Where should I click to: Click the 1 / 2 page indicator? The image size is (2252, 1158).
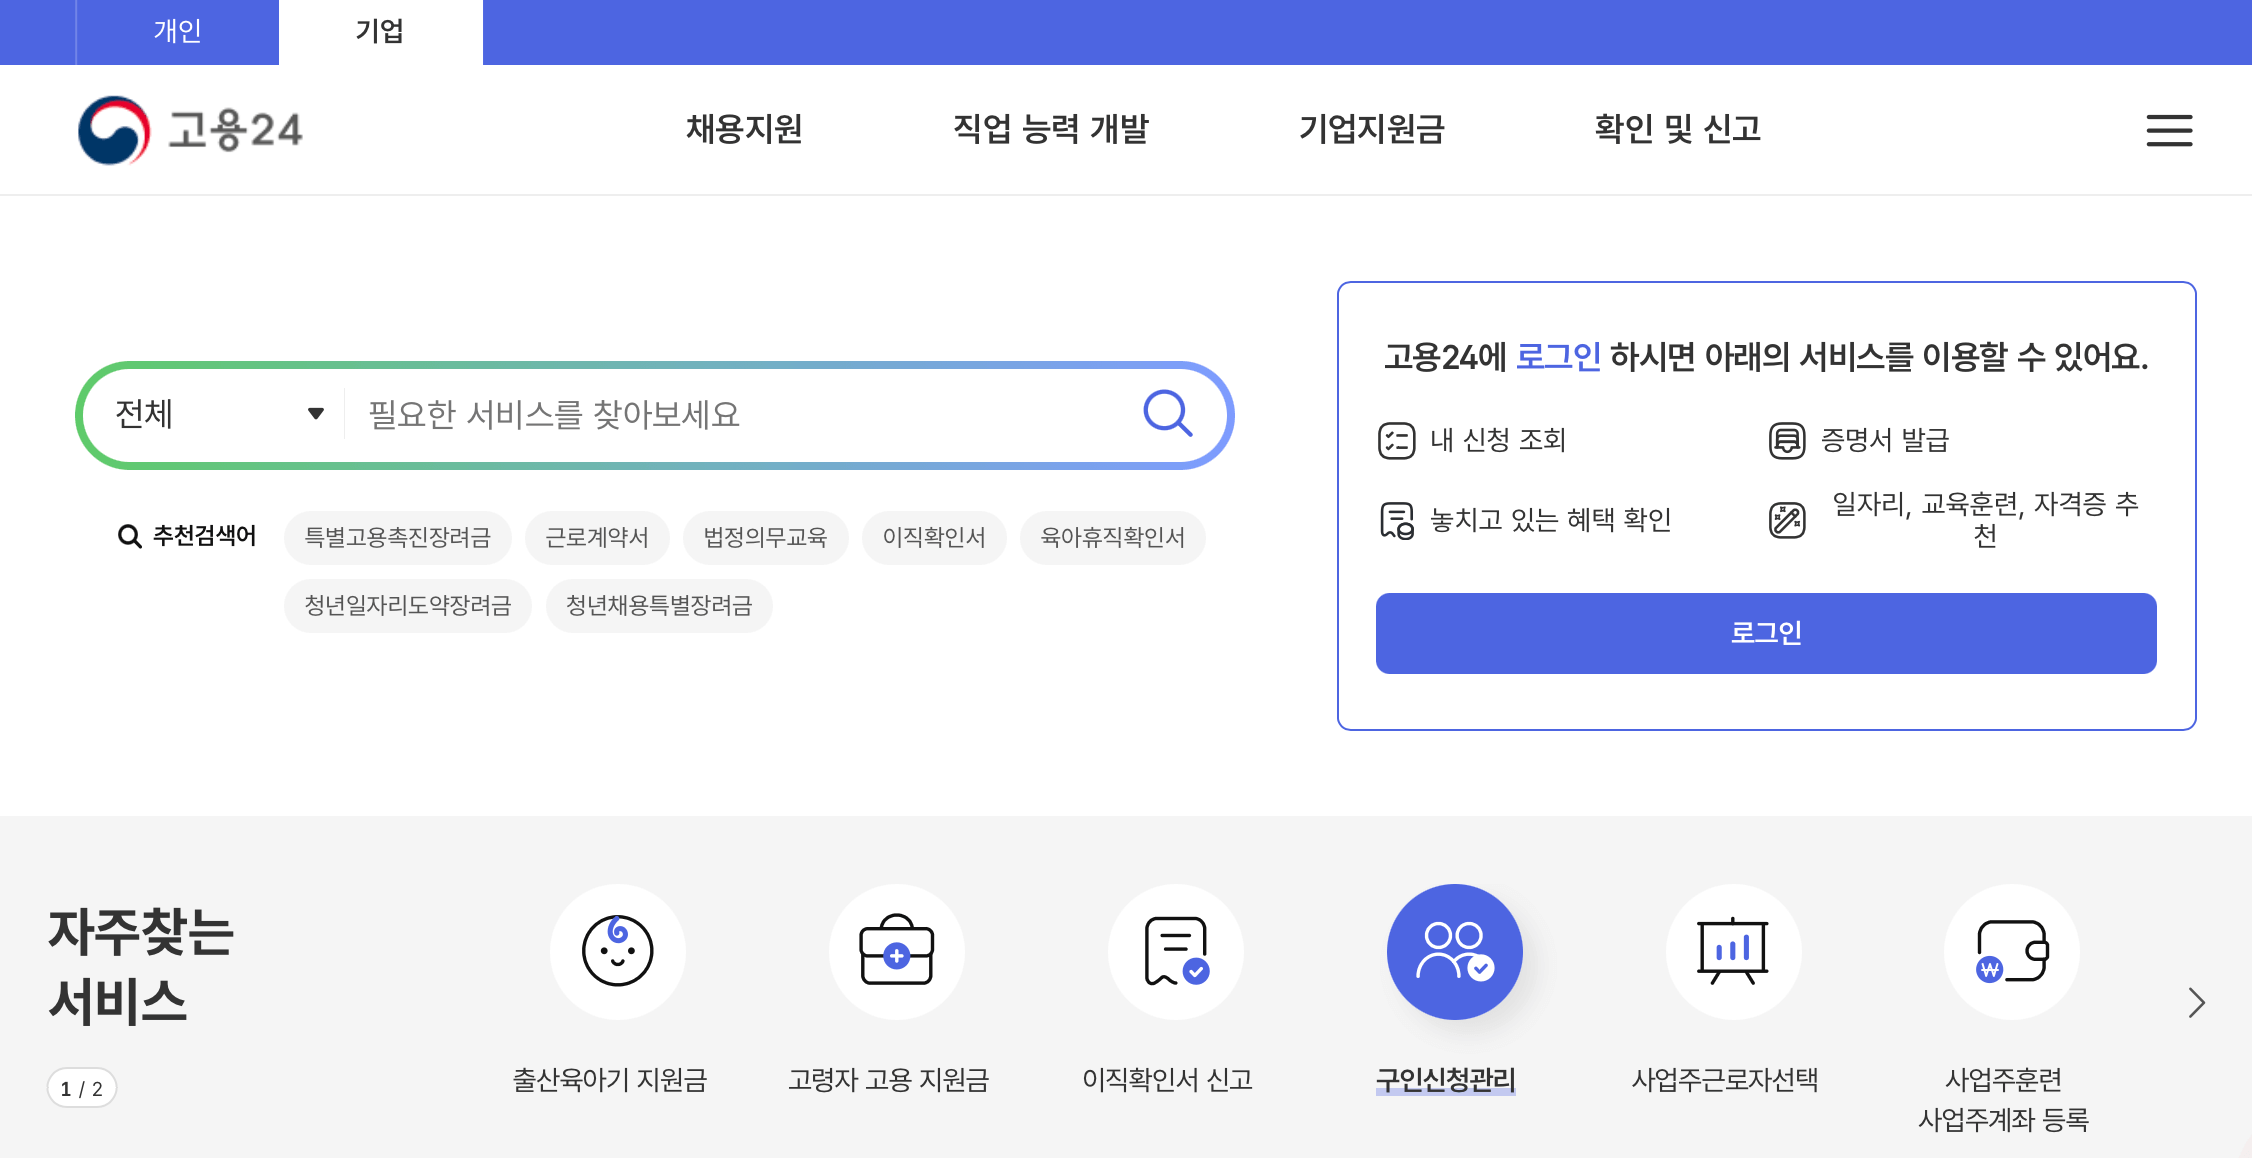click(x=81, y=1088)
